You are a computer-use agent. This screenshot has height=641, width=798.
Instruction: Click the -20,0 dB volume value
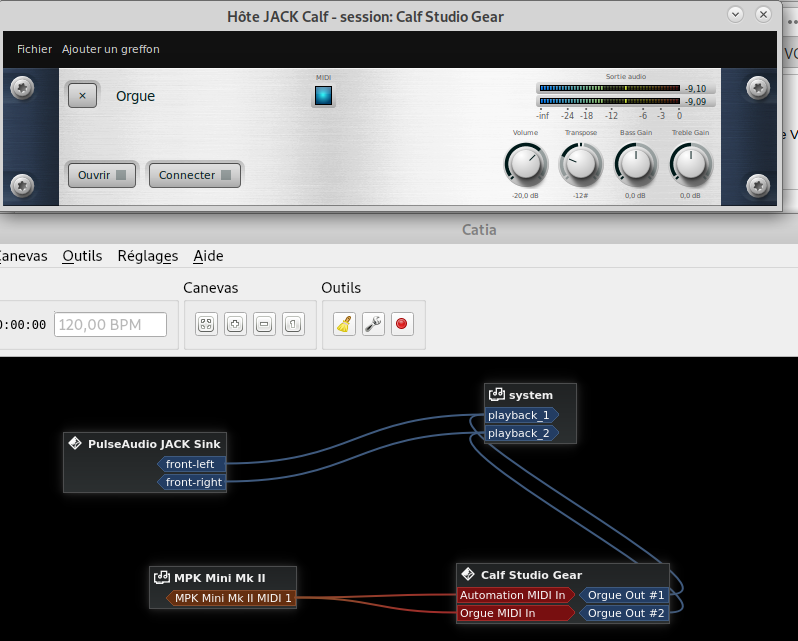point(525,195)
